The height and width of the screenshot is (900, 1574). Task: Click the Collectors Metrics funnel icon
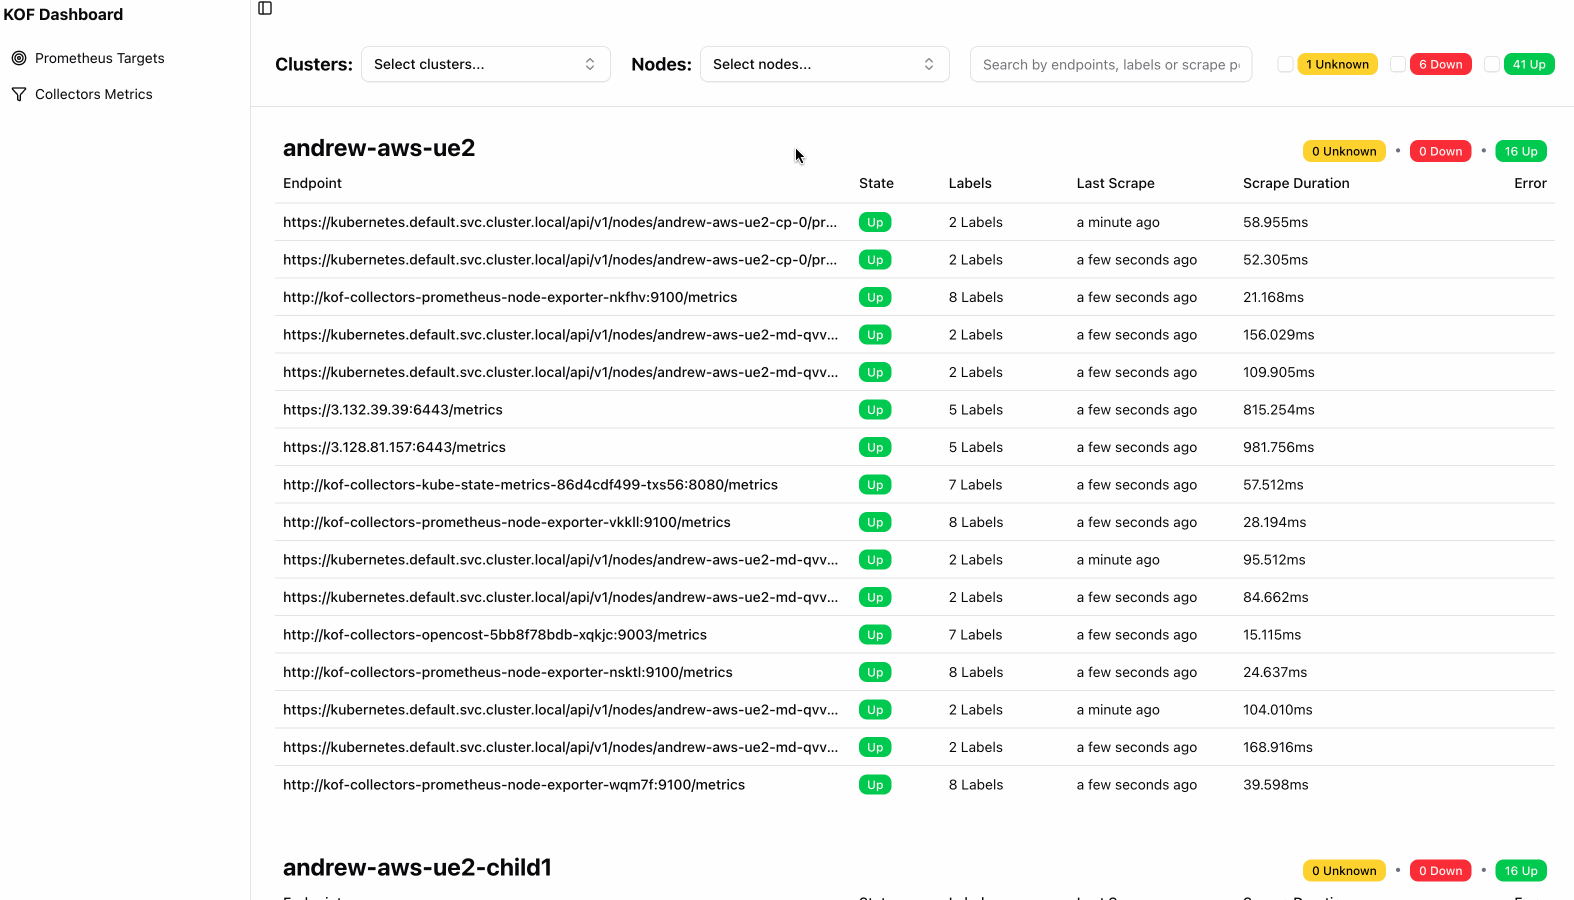pos(19,94)
